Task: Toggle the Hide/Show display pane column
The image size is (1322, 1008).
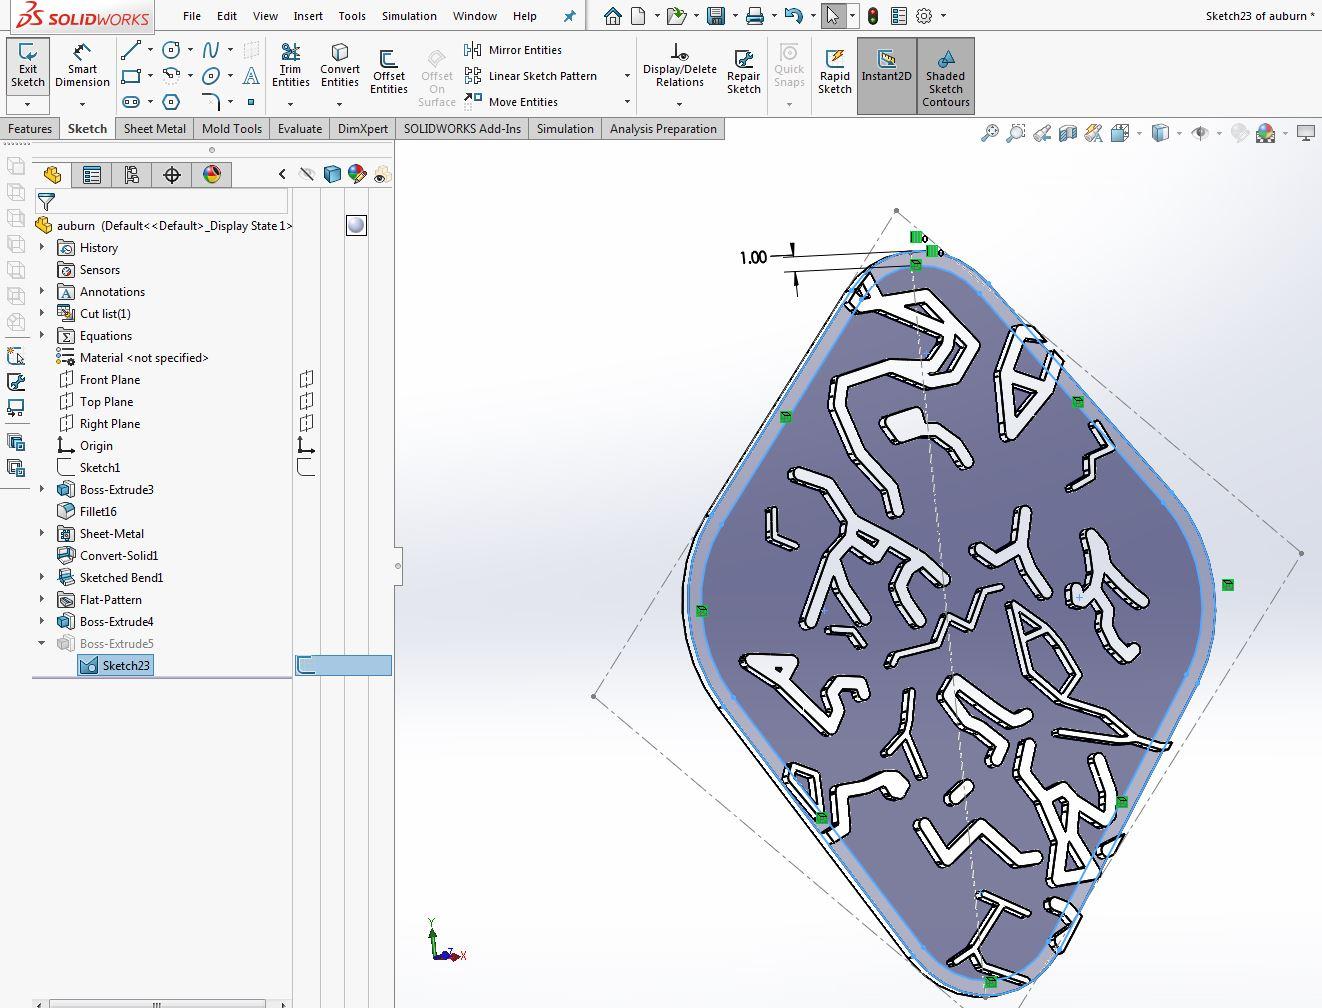Action: (x=307, y=174)
